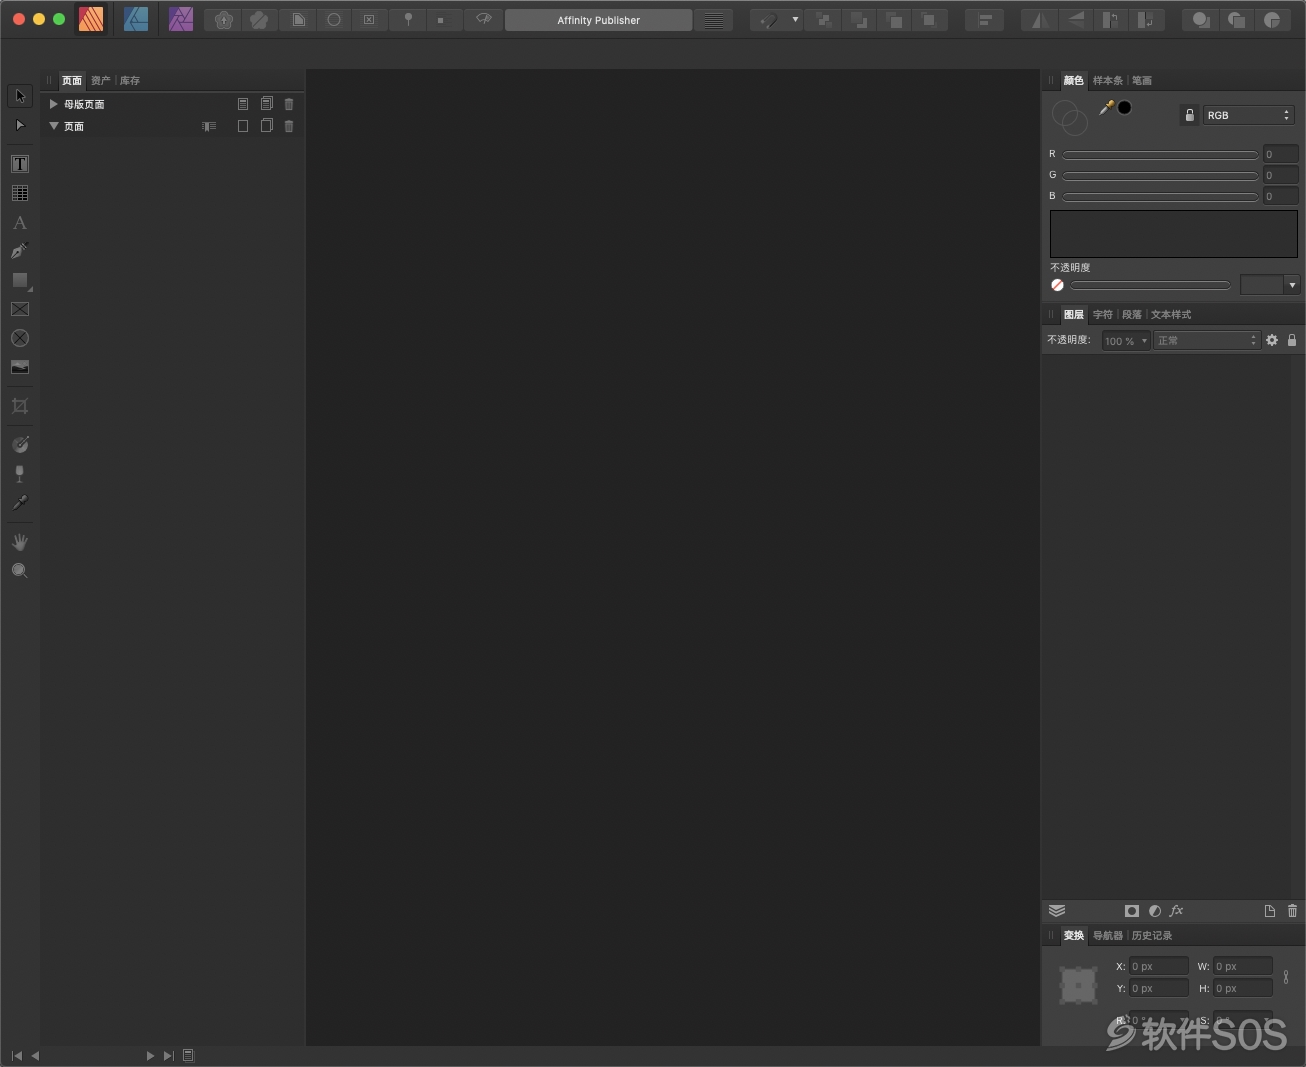This screenshot has height=1067, width=1306.
Task: Switch to 笔画 tab
Action: click(x=1142, y=80)
